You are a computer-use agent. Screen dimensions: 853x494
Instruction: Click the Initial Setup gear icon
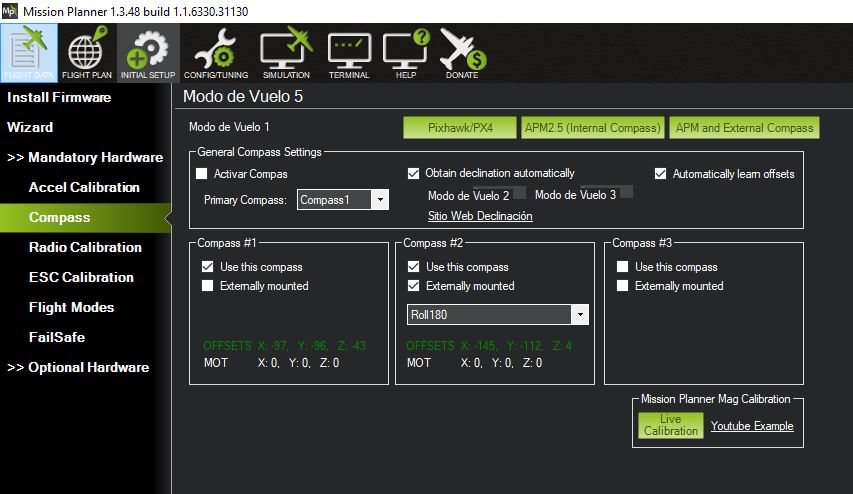[x=148, y=52]
